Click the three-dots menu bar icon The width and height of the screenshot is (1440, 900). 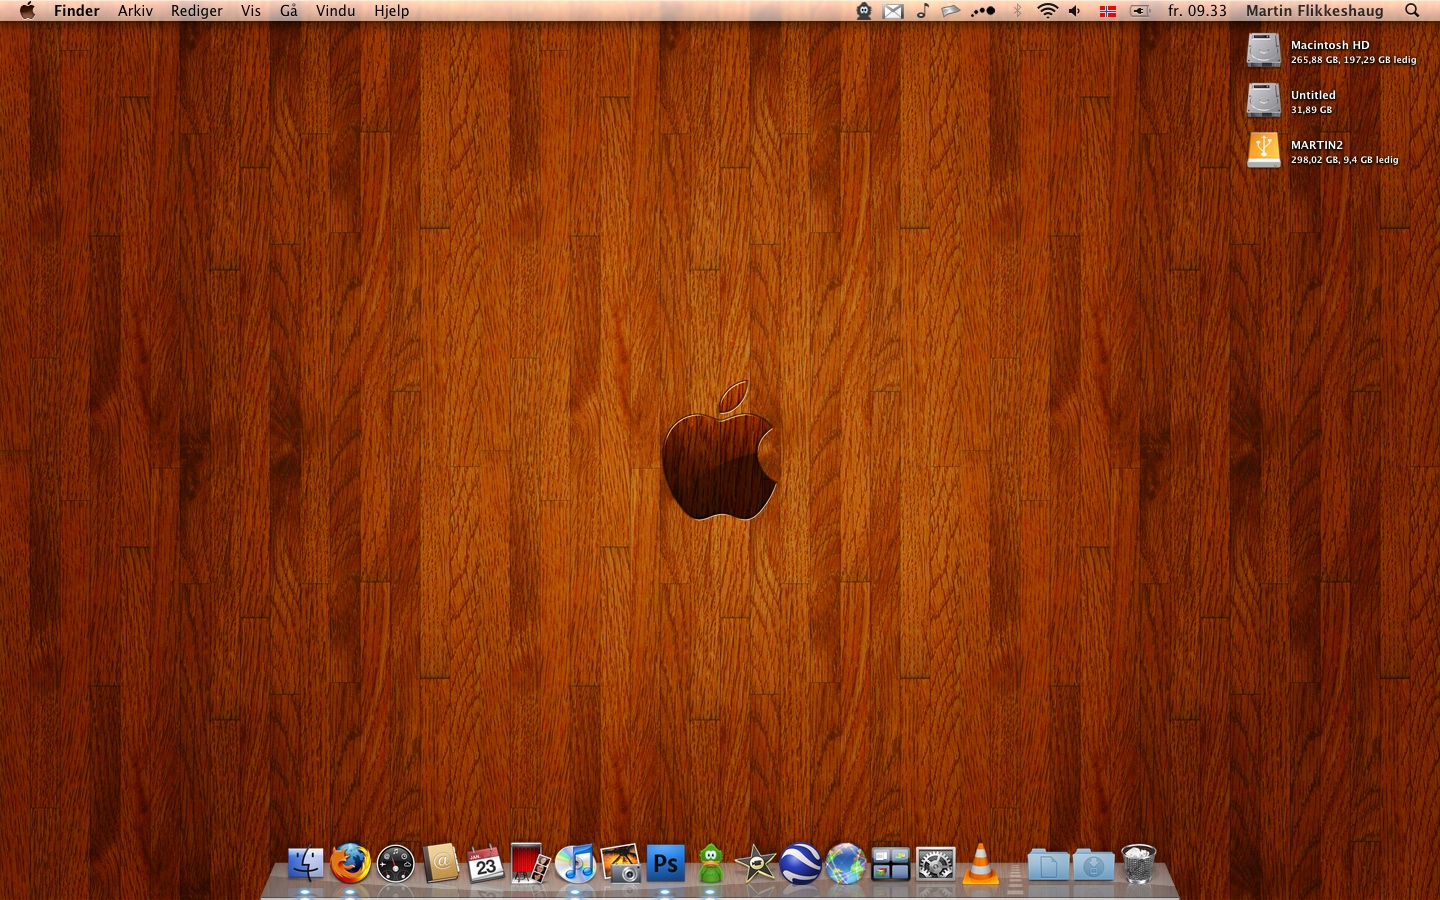(983, 11)
